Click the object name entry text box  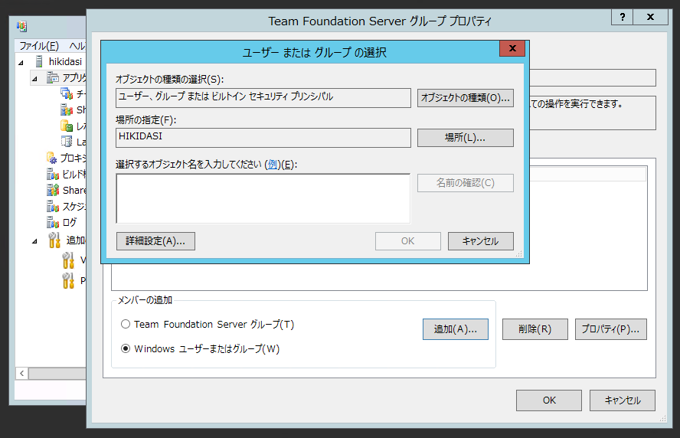(x=263, y=199)
